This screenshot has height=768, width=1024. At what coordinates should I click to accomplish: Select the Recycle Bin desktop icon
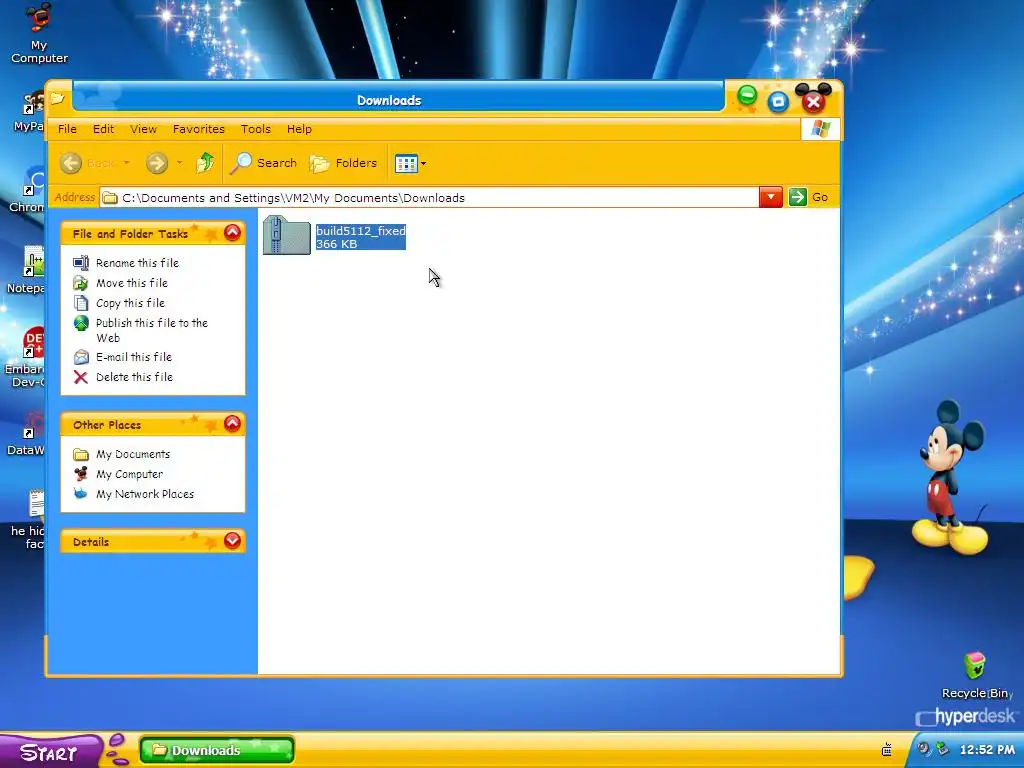976,675
